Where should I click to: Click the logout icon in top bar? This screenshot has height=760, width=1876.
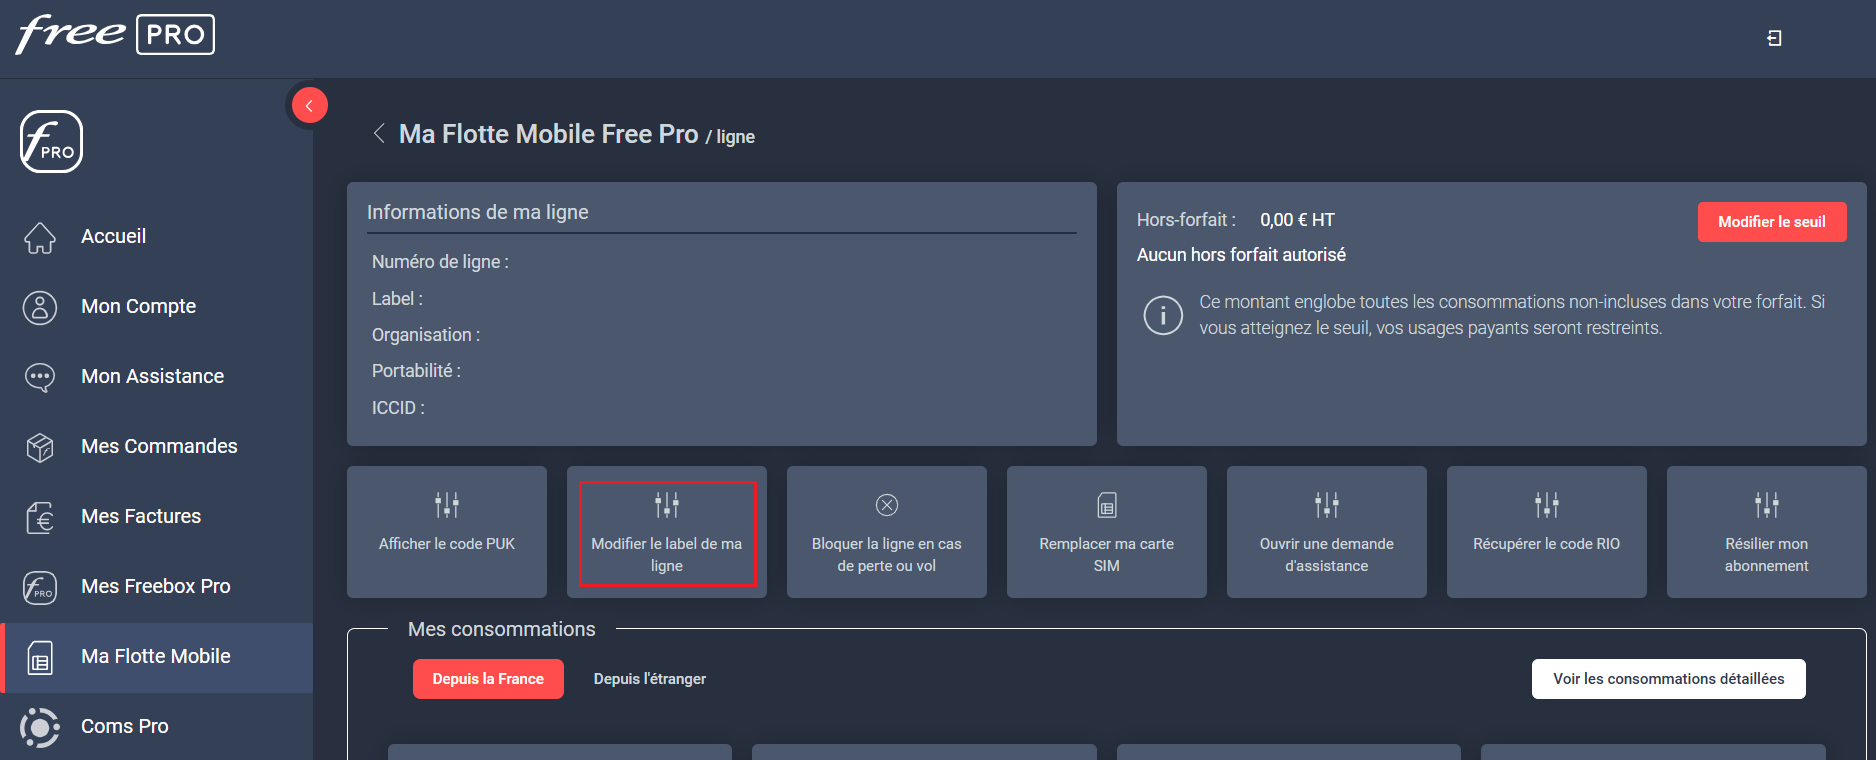1774,38
